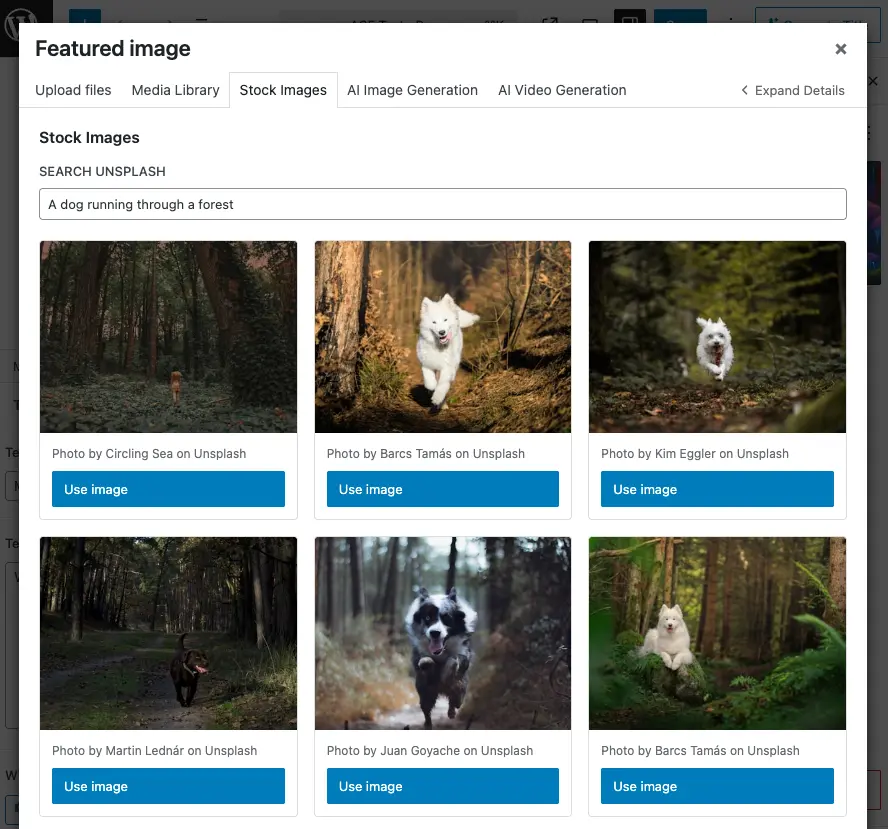Open the Media Library tab
Viewport: 888px width, 829px height.
[x=175, y=90]
